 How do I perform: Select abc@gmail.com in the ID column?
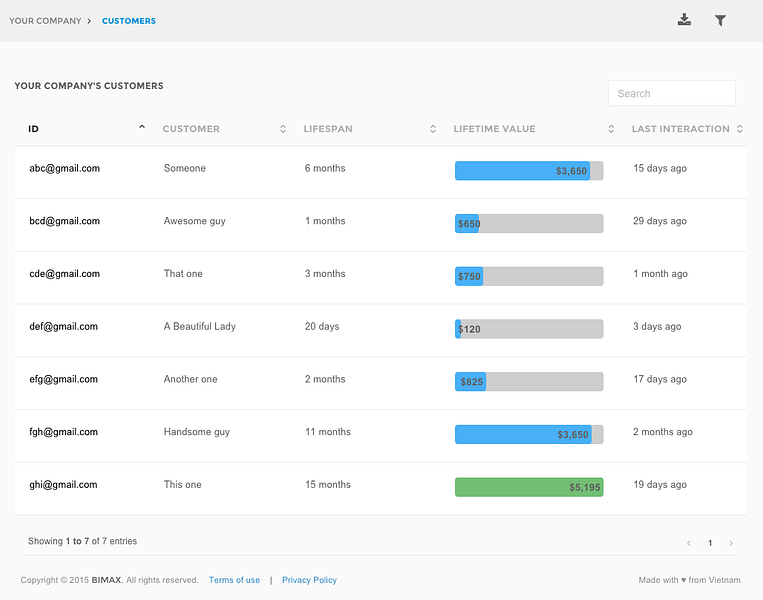[x=64, y=168]
